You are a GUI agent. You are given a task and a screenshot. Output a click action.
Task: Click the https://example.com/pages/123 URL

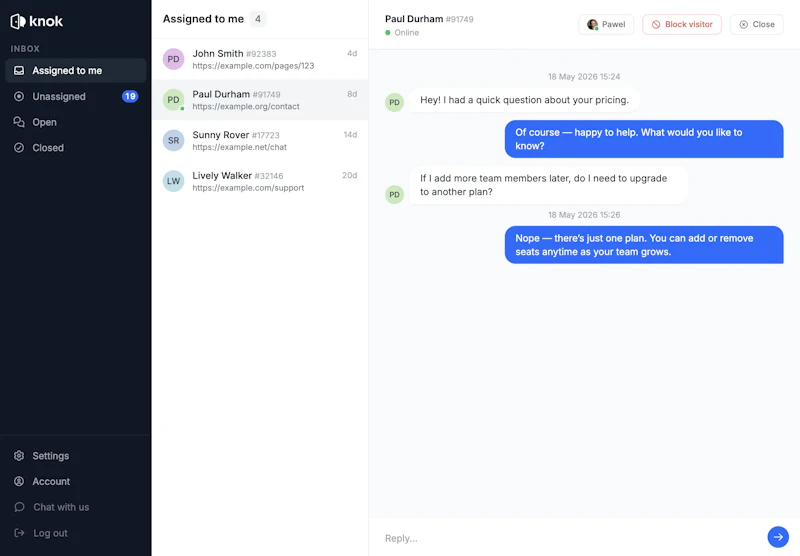[x=253, y=66]
